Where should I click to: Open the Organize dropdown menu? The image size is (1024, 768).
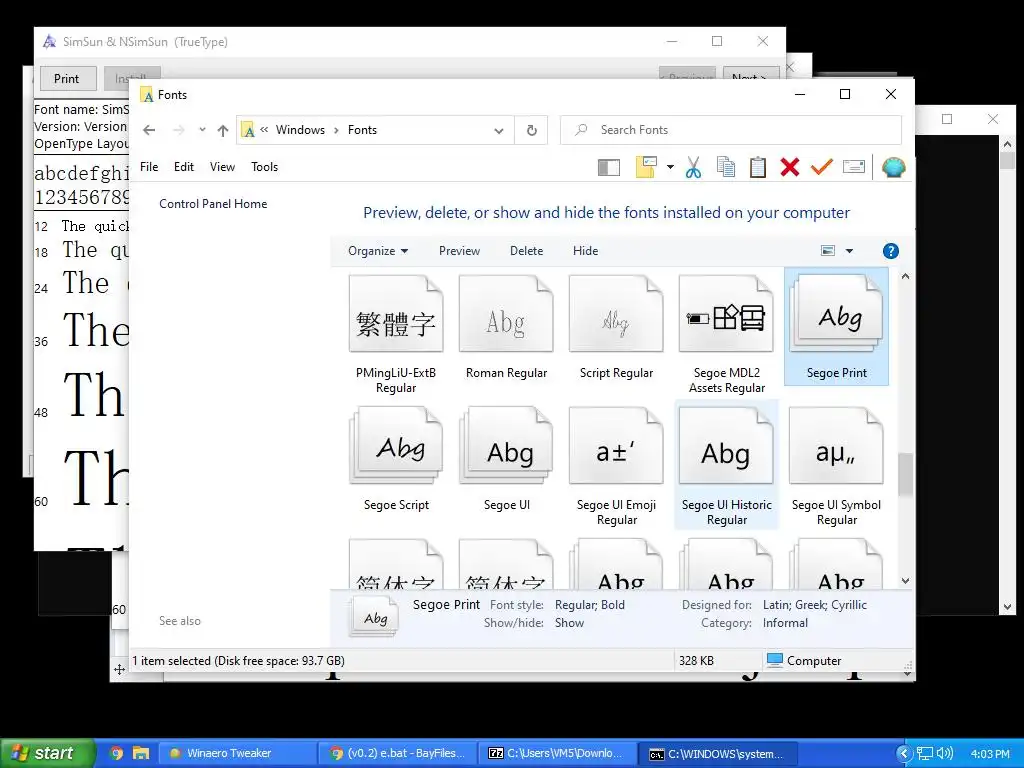click(x=377, y=251)
